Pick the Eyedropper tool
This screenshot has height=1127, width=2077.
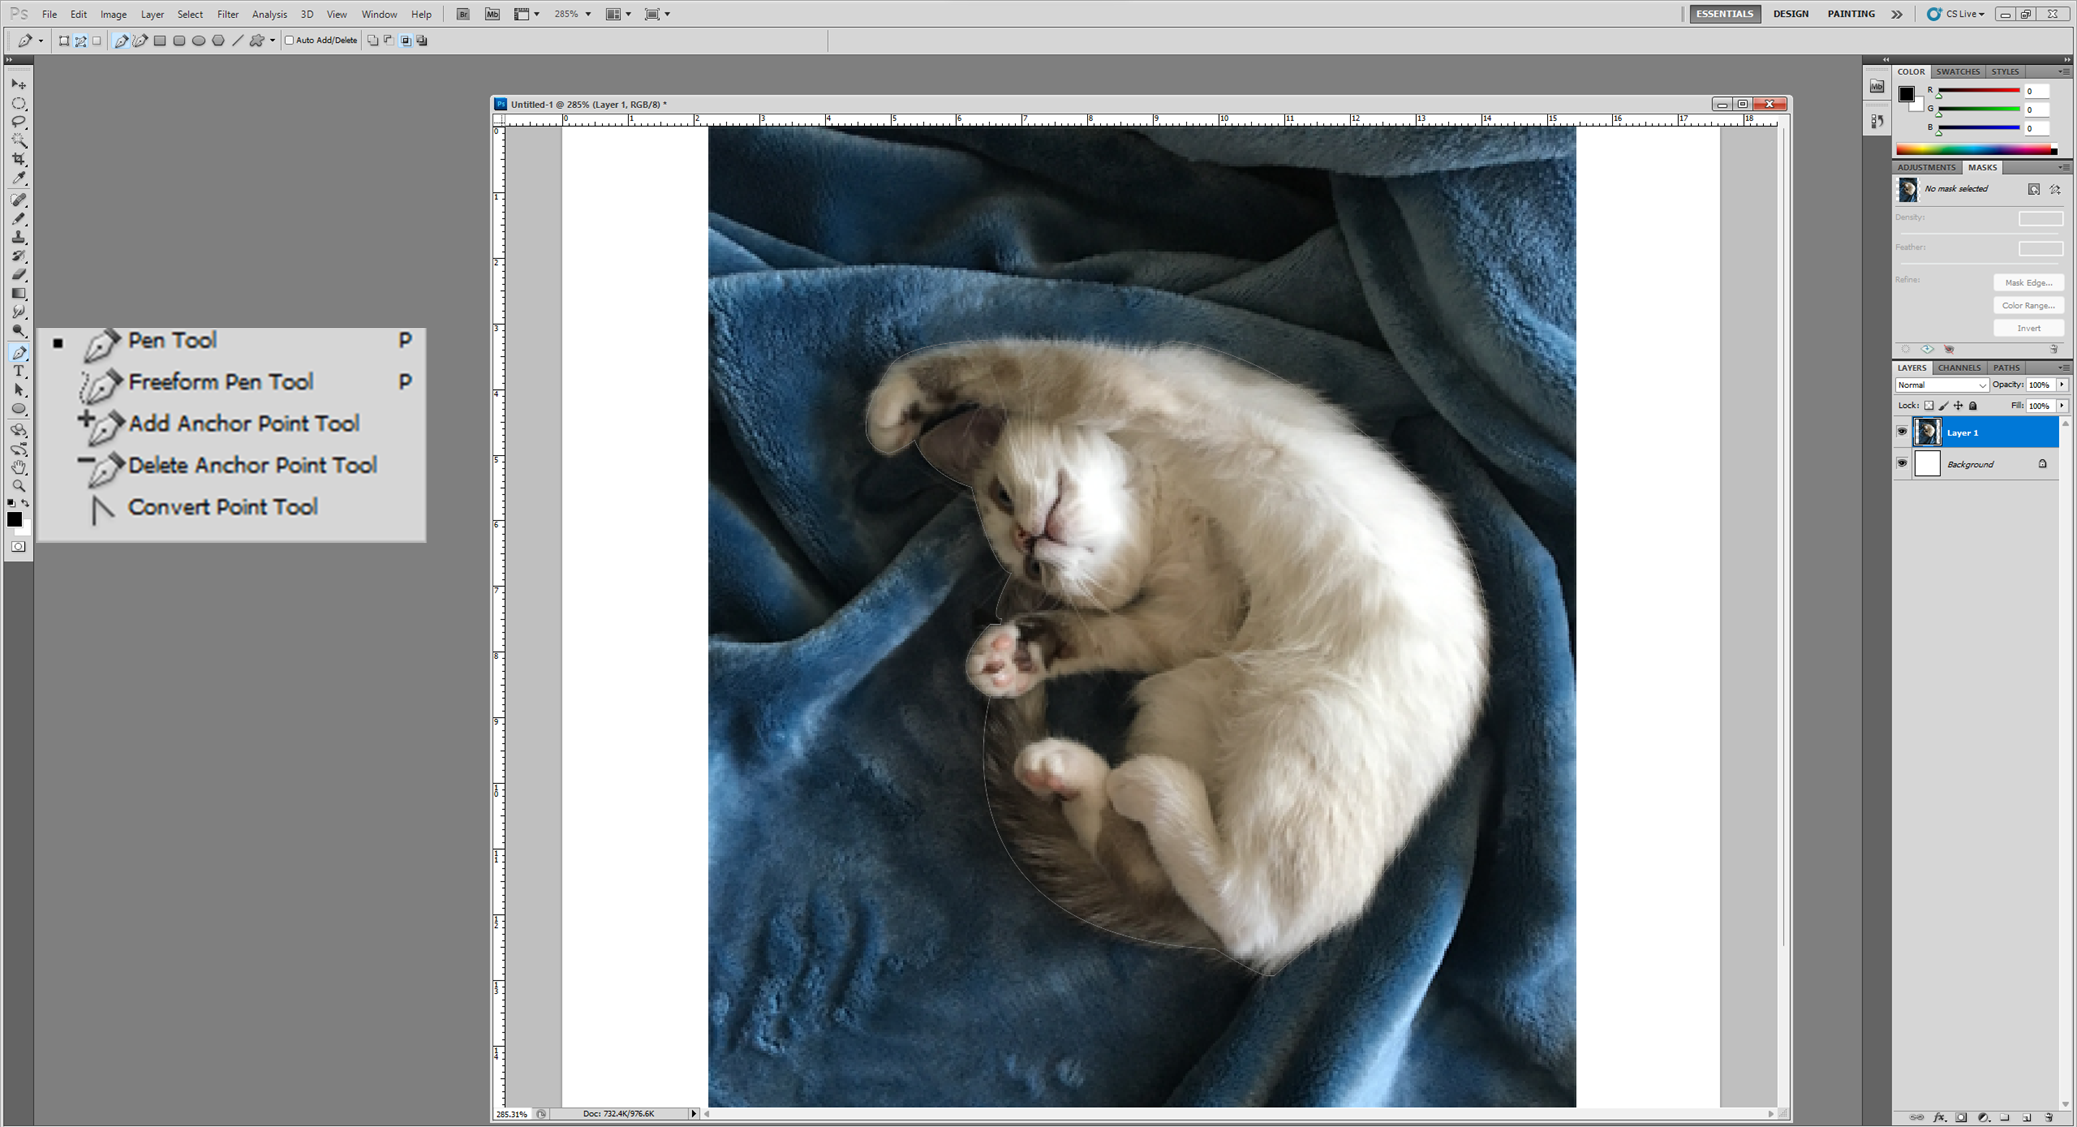(x=19, y=179)
